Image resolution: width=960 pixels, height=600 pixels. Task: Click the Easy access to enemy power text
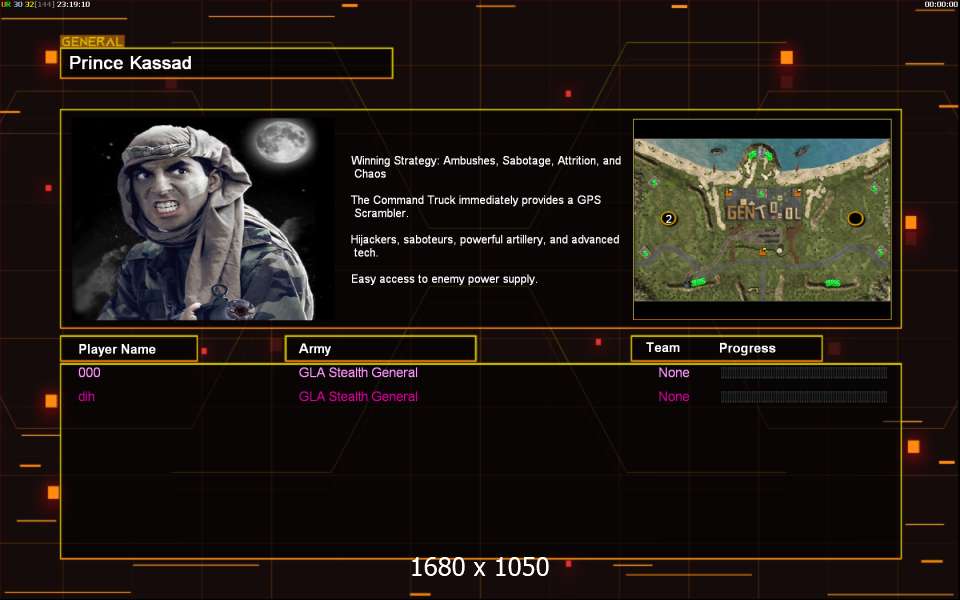(x=444, y=279)
